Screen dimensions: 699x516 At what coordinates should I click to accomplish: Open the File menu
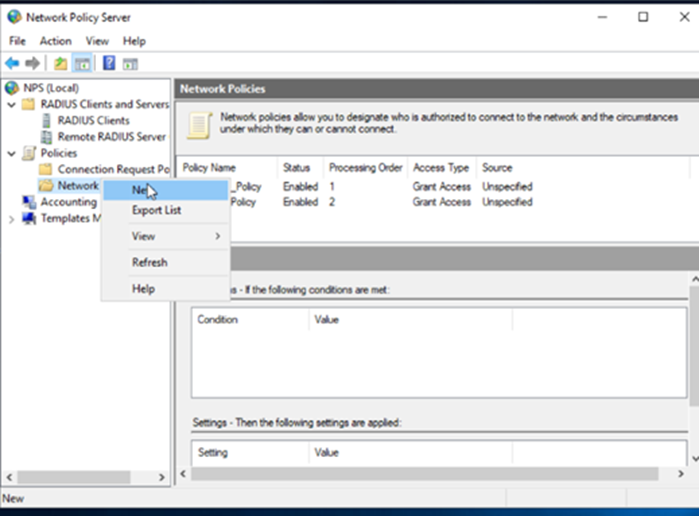click(17, 41)
